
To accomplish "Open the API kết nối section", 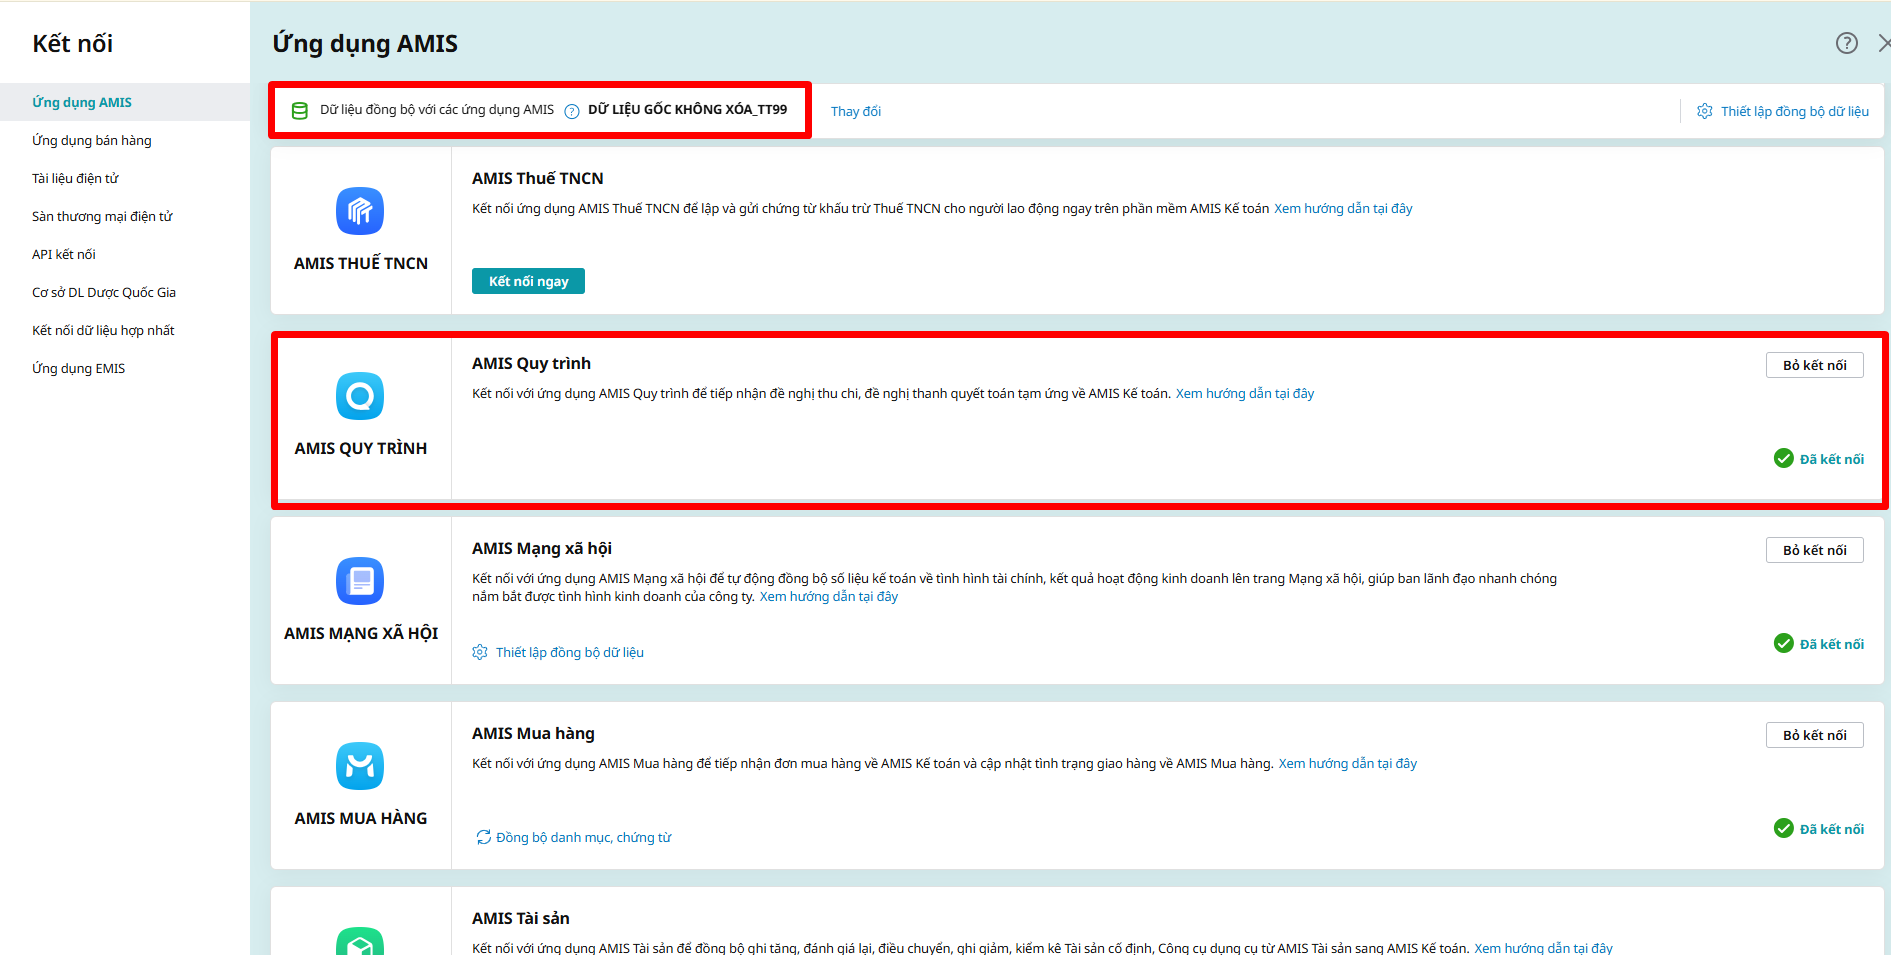I will point(125,254).
